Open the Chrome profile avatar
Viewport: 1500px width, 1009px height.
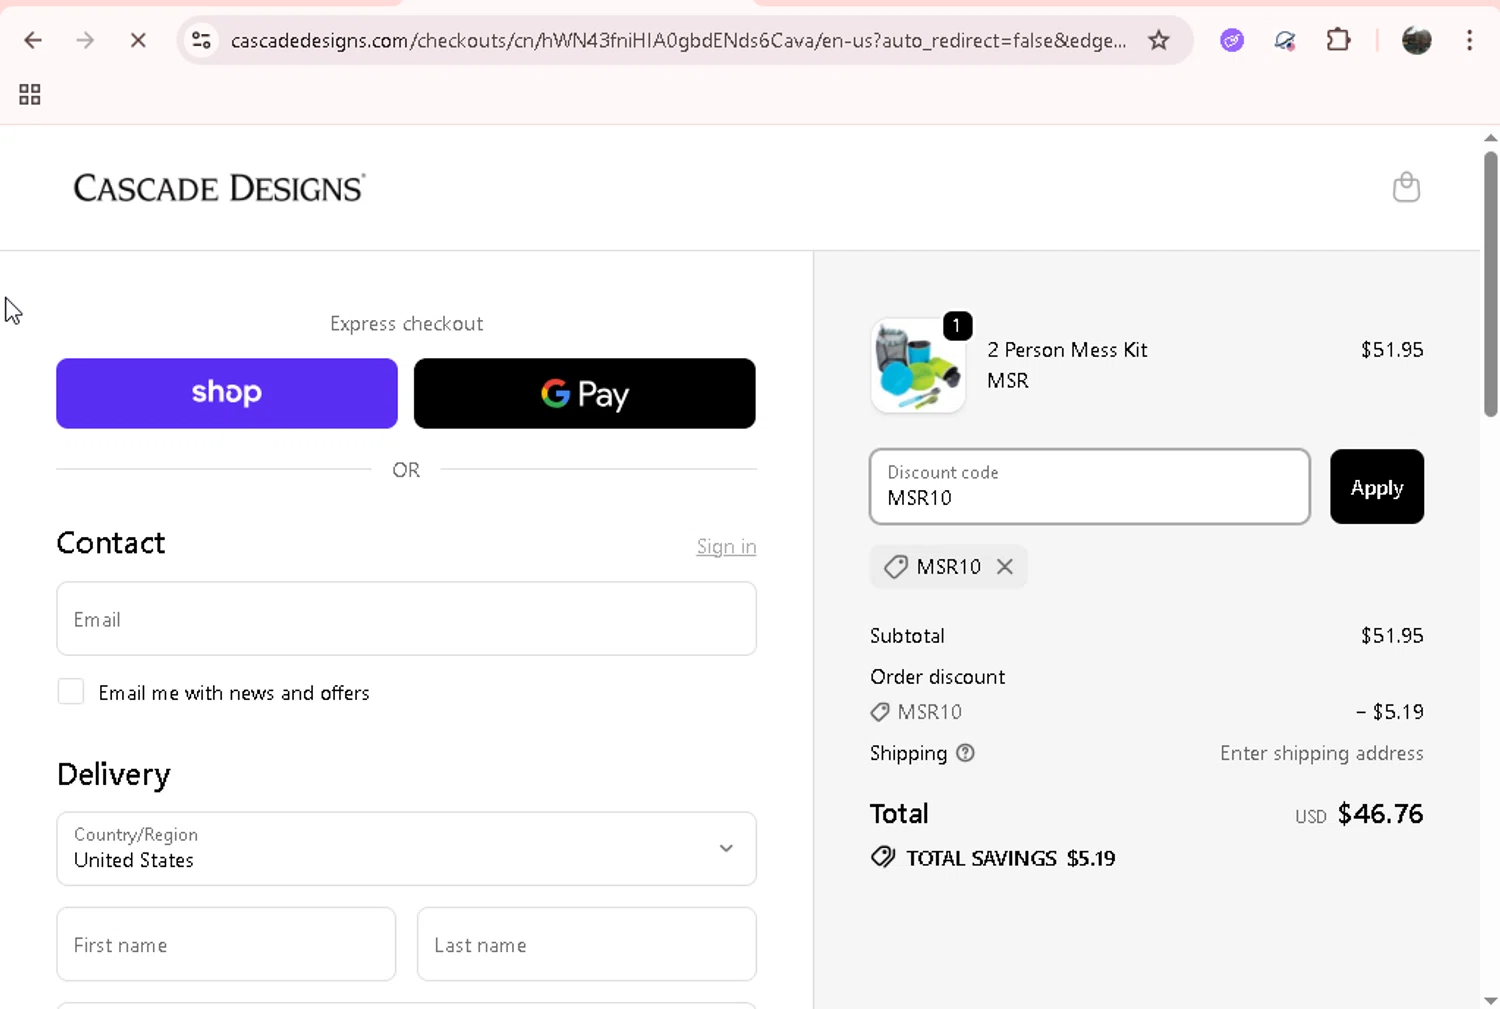click(x=1416, y=40)
